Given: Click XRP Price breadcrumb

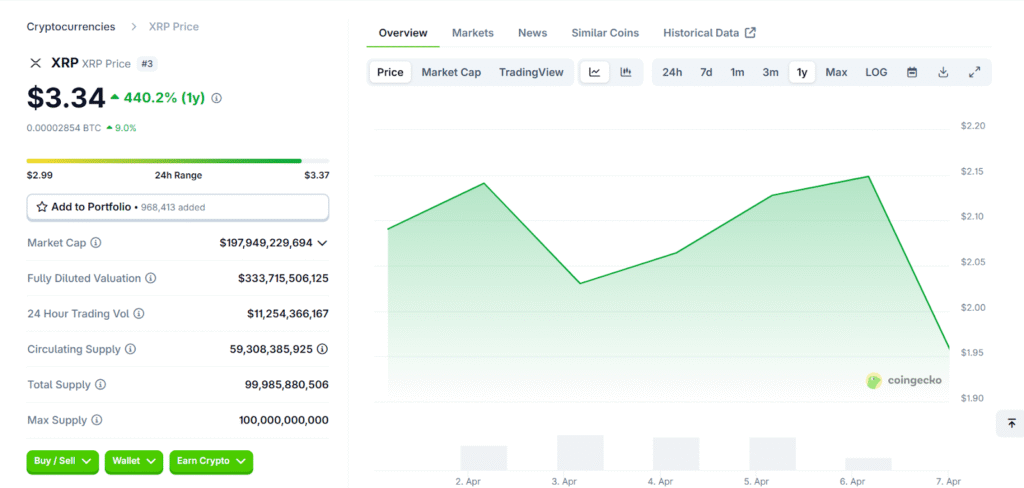Looking at the screenshot, I should click(174, 27).
